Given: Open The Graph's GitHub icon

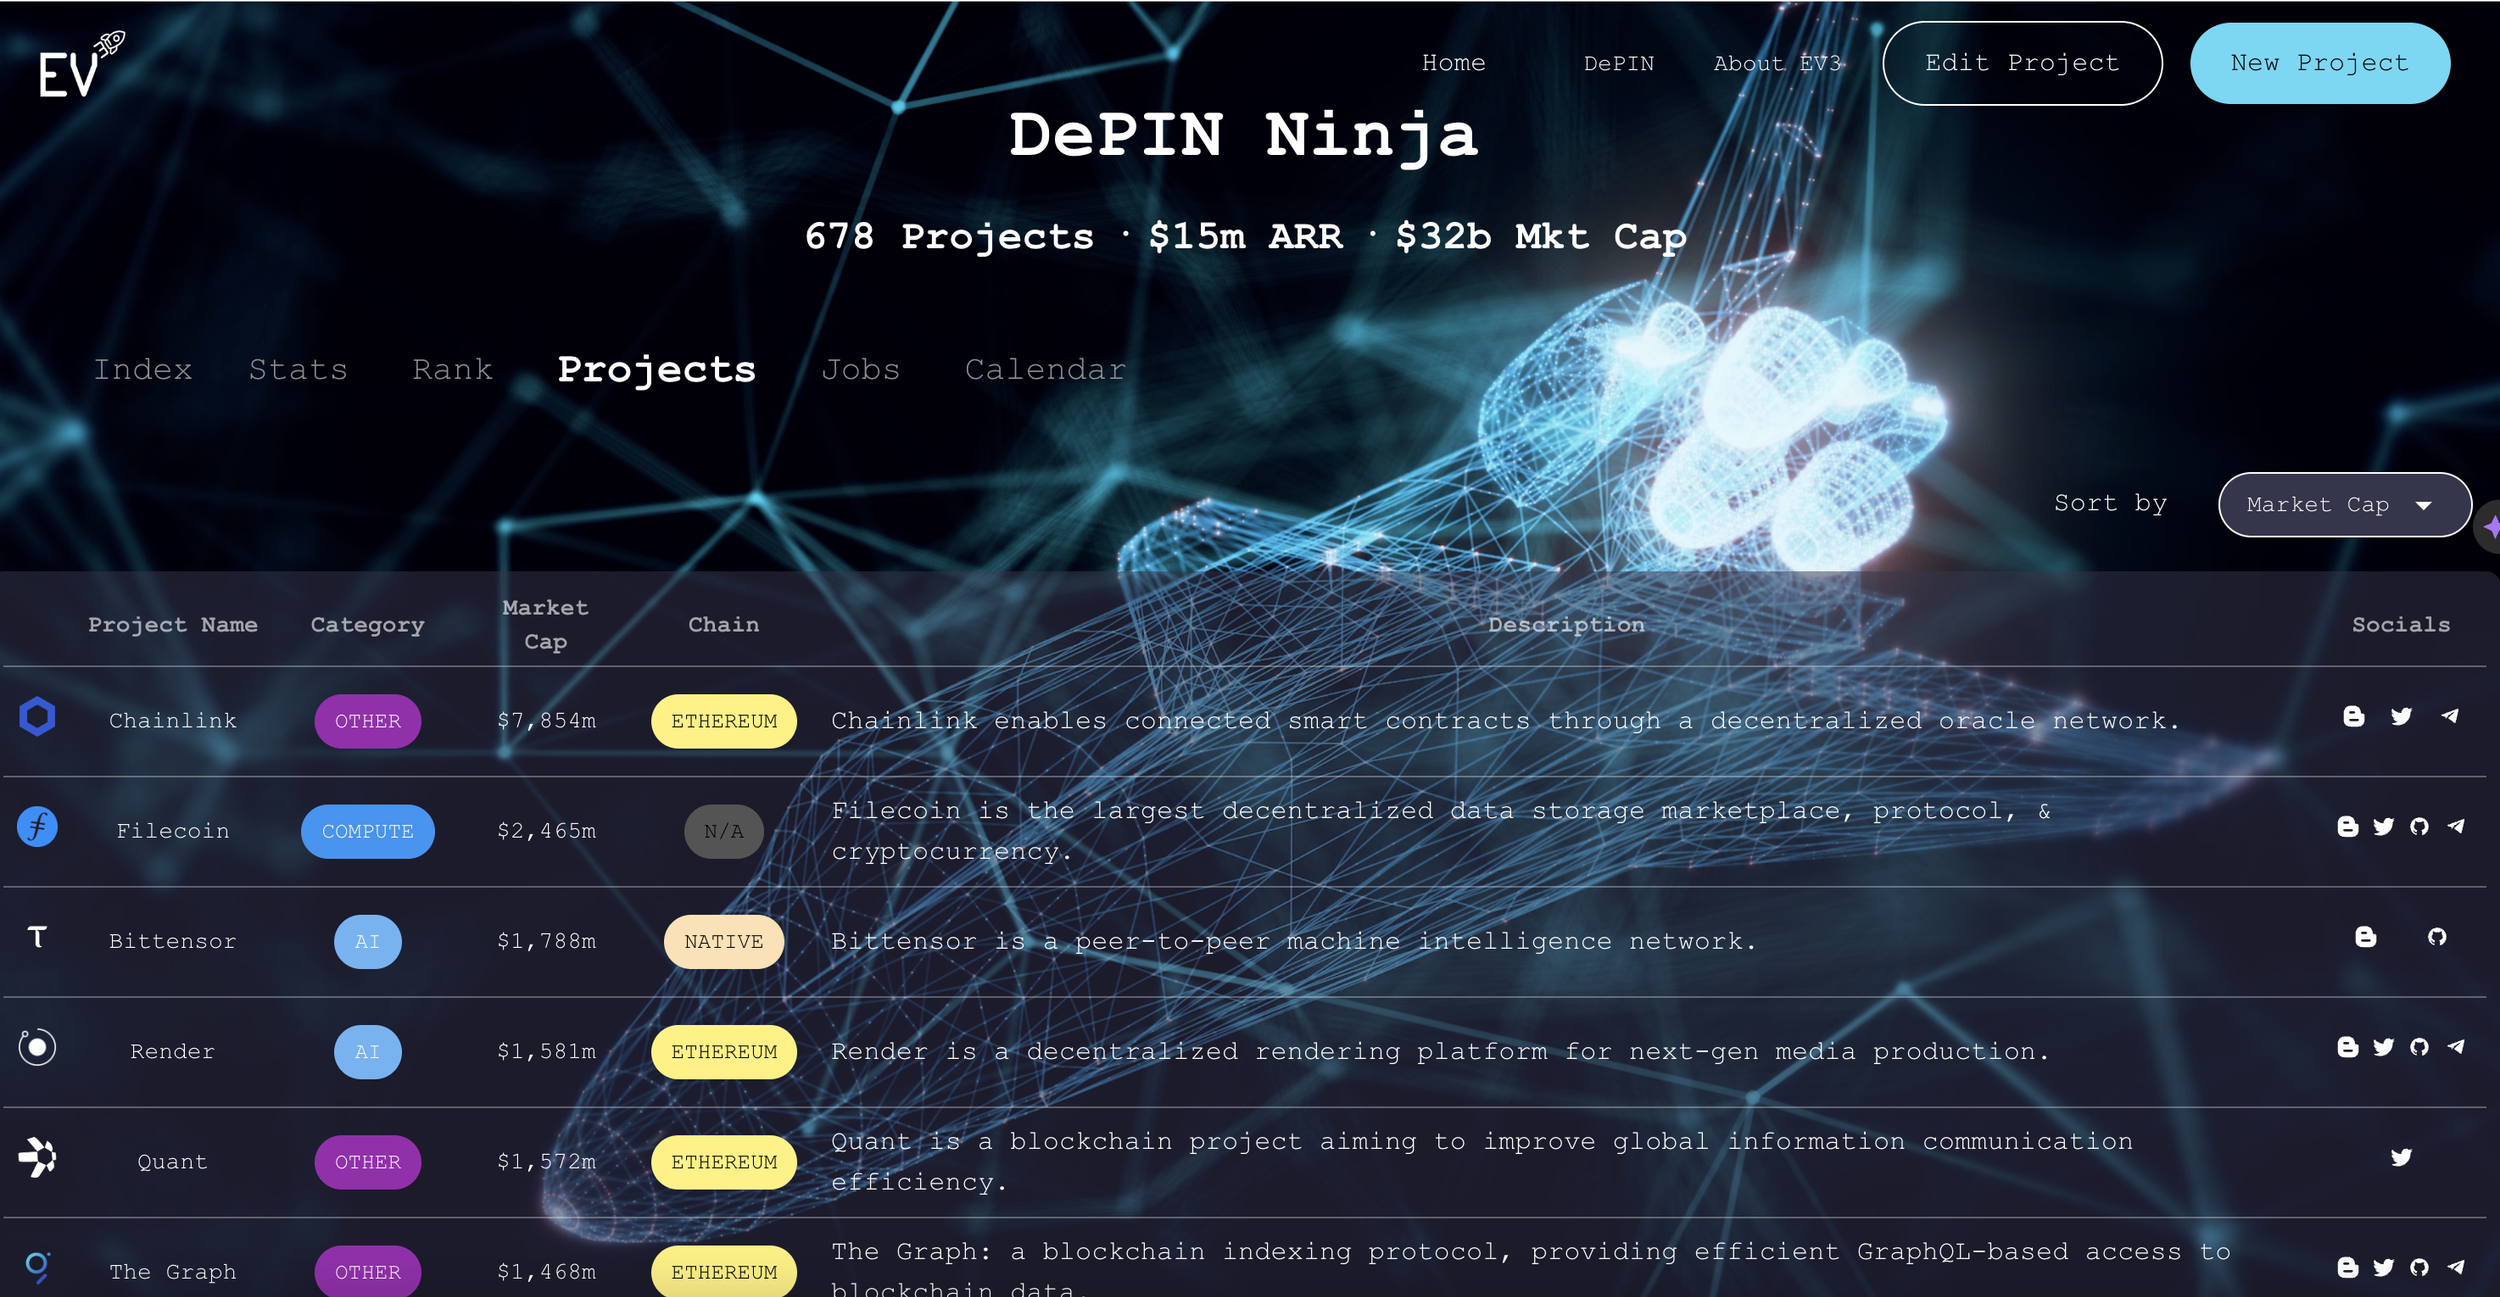Looking at the screenshot, I should pyautogui.click(x=2419, y=1268).
